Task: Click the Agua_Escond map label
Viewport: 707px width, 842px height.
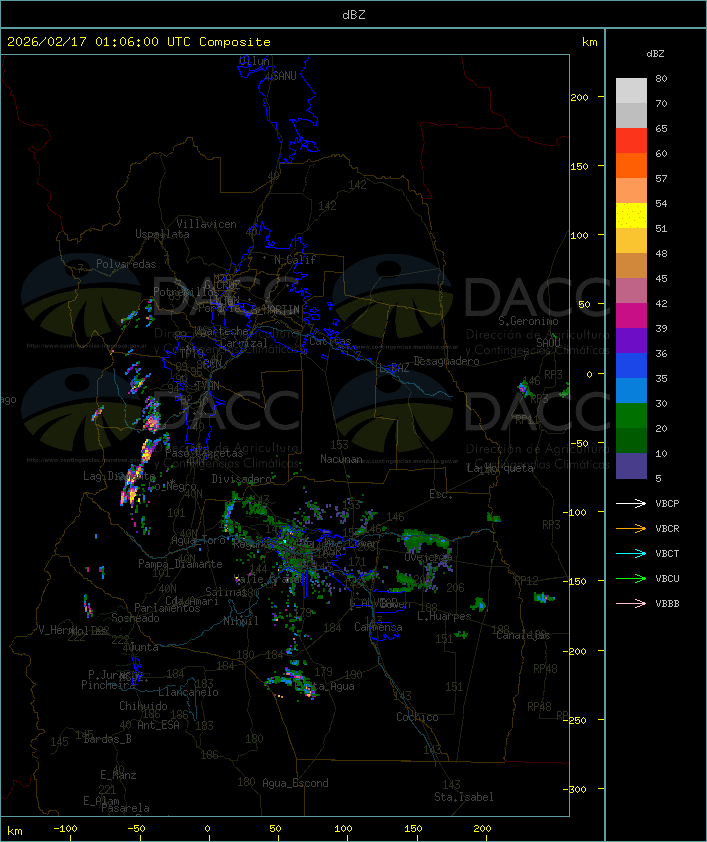Action: 295,783
